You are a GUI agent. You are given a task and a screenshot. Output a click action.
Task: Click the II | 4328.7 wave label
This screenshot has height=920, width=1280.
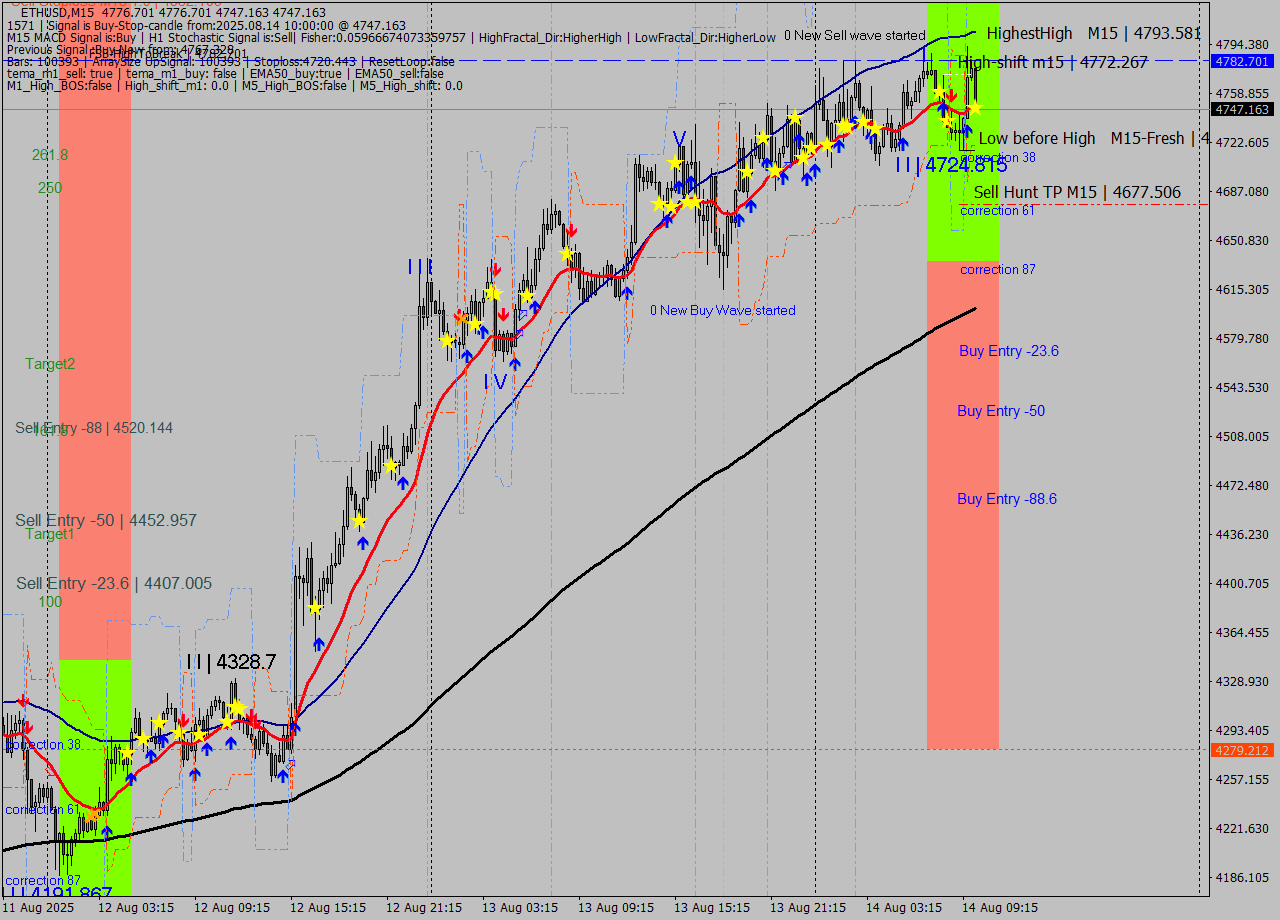point(231,662)
